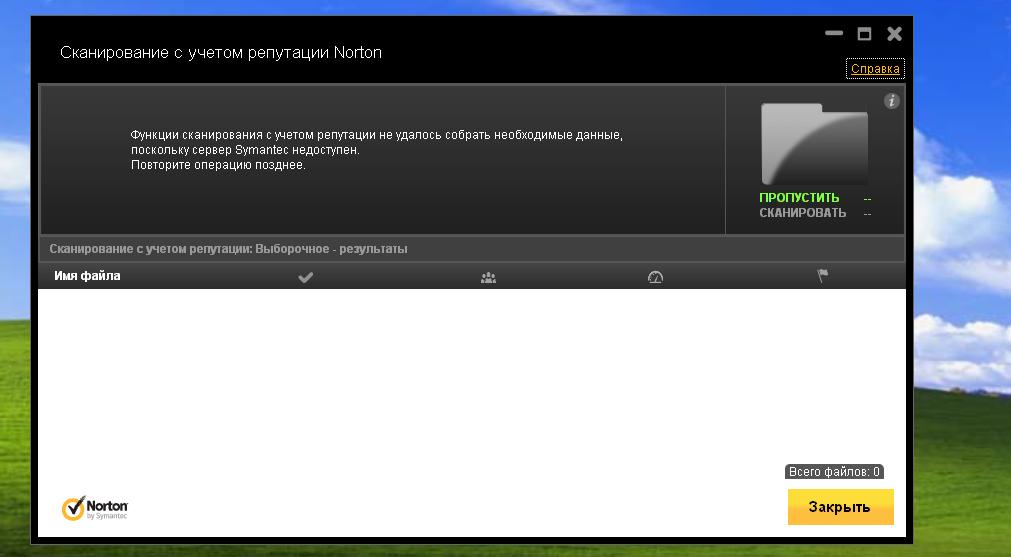Viewport: 1011px width, 557px height.
Task: Close window using the X icon
Action: [x=894, y=34]
